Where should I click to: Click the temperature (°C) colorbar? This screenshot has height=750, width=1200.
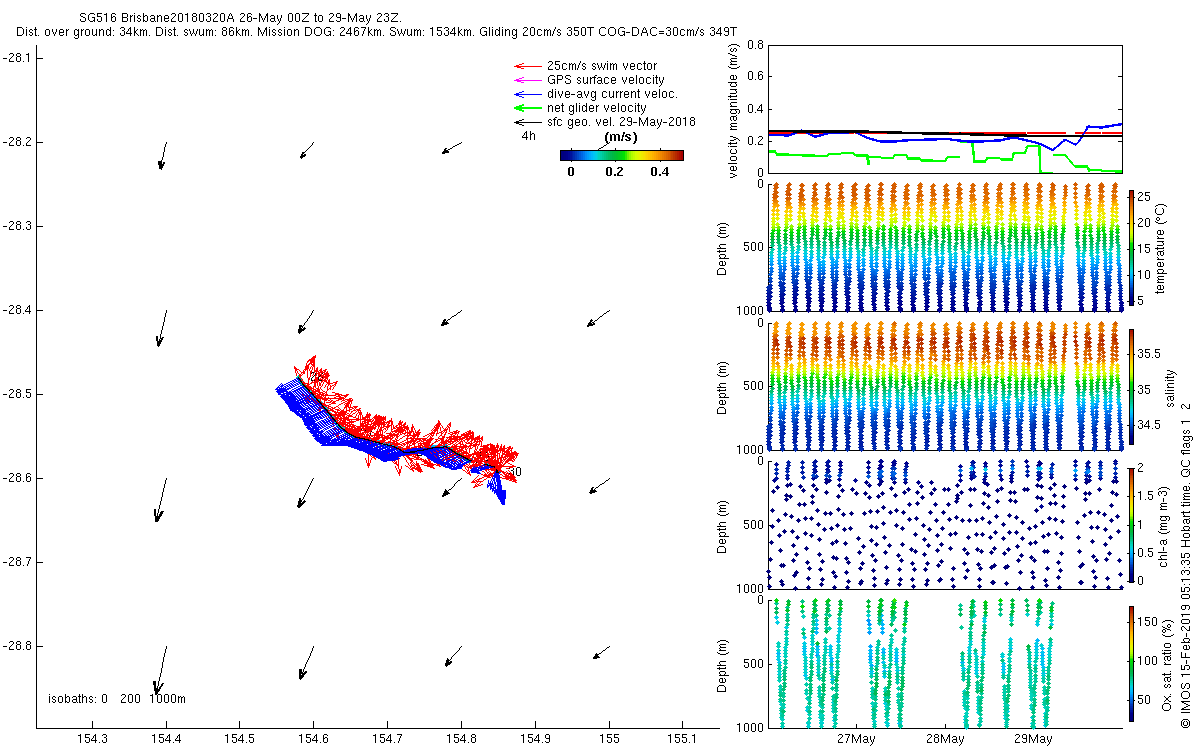tap(1131, 249)
